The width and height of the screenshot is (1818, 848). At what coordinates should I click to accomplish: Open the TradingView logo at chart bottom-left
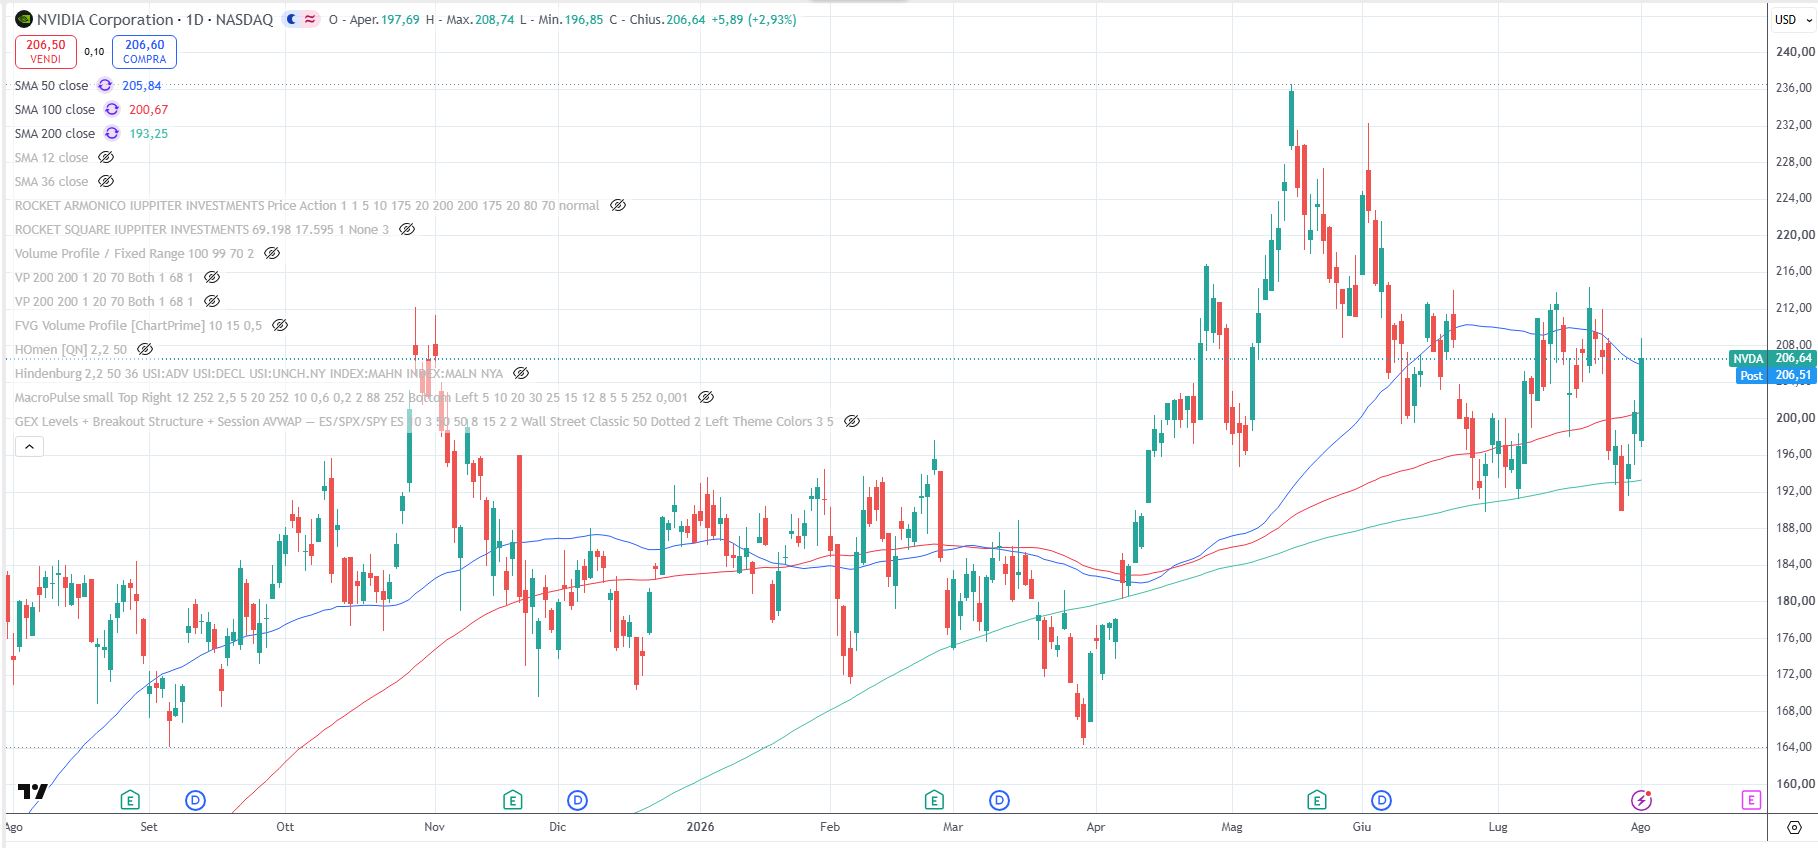(x=32, y=791)
